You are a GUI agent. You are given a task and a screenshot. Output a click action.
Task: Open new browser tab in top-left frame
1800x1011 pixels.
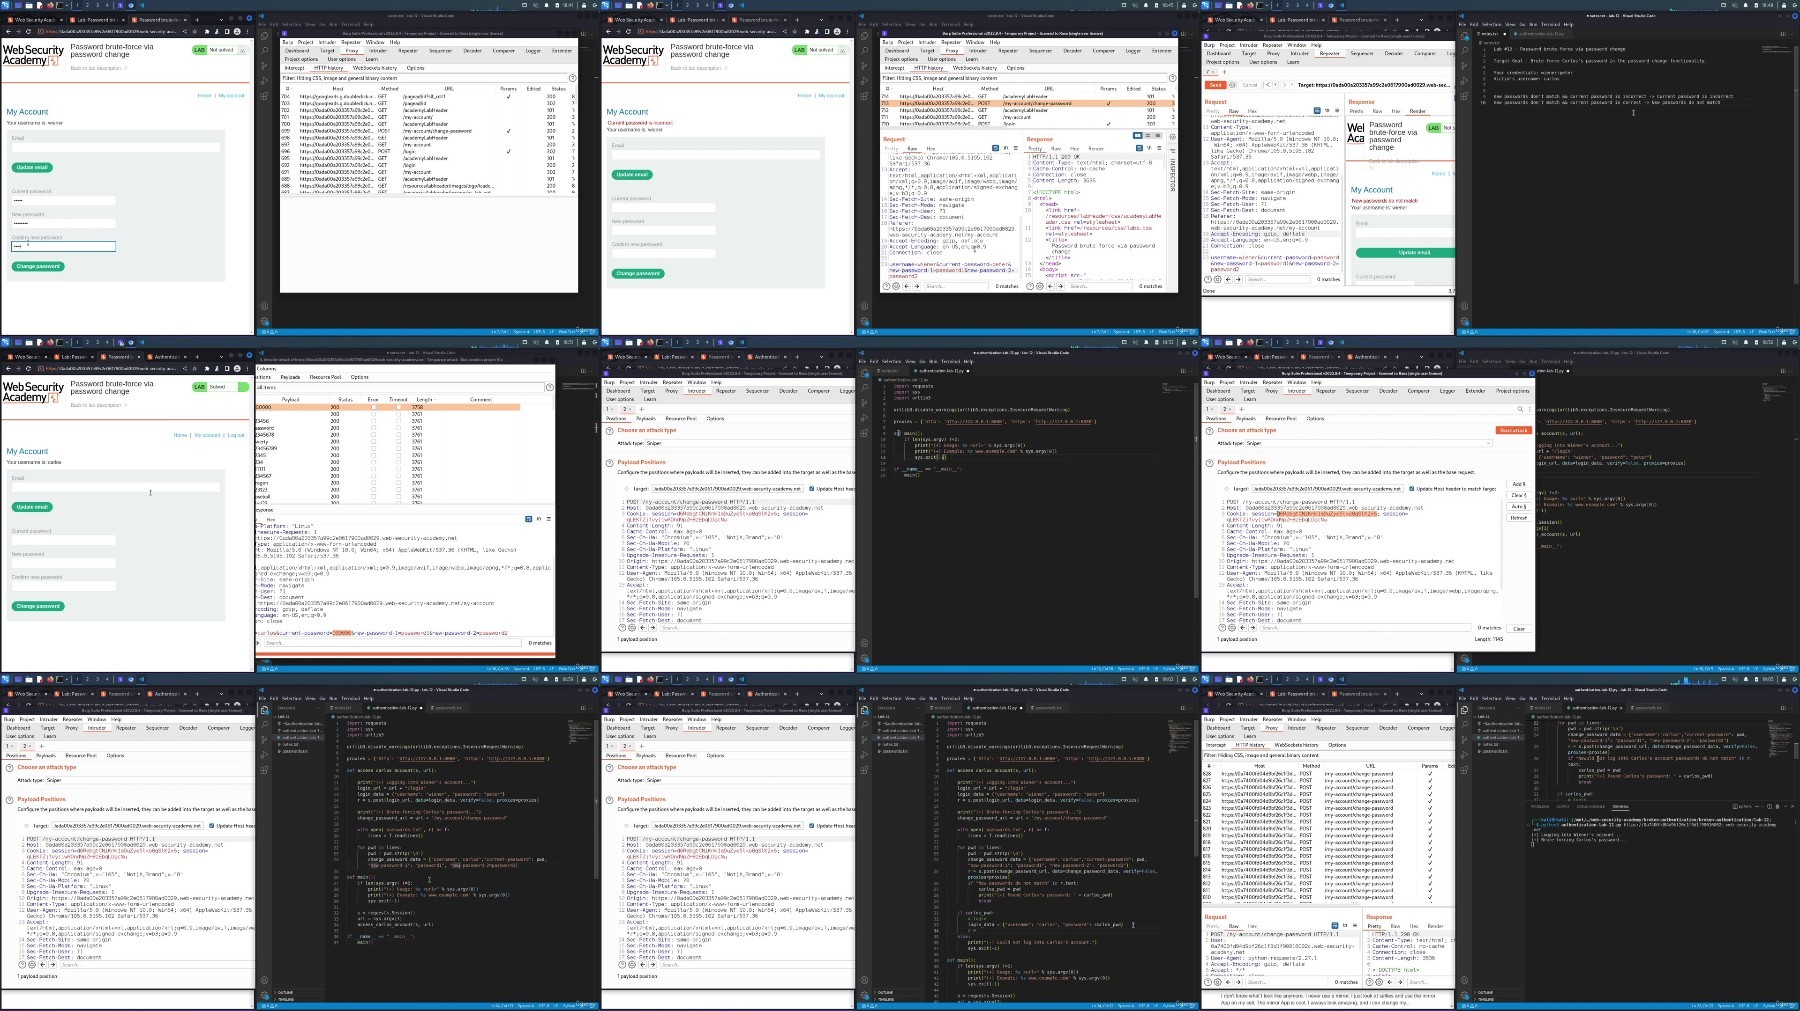(x=197, y=20)
